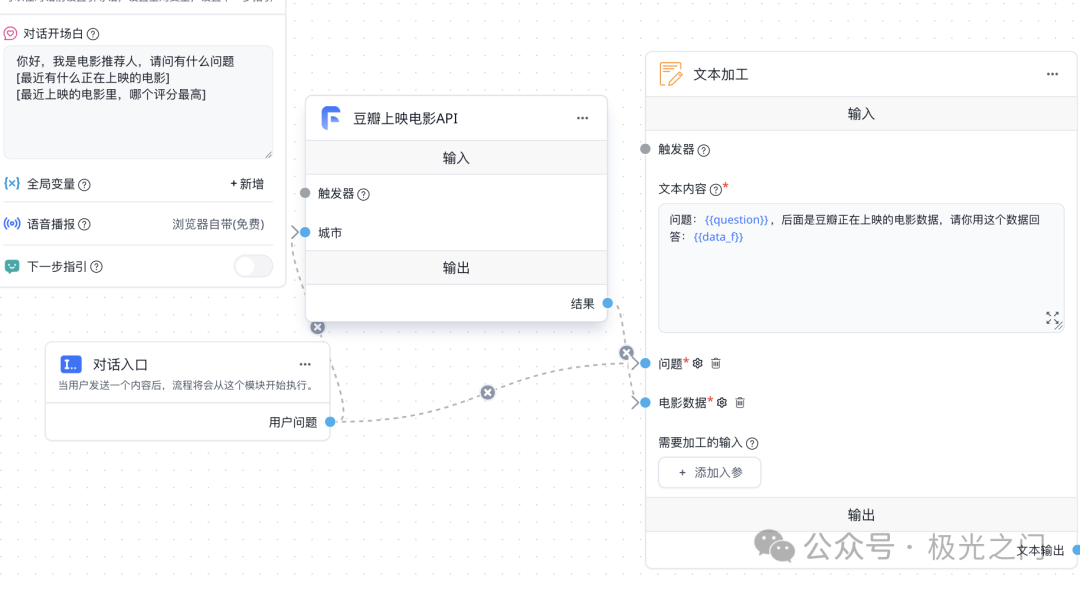Click the help icon beside 下一步指引
Screen dimensions: 1080x590
[96, 267]
